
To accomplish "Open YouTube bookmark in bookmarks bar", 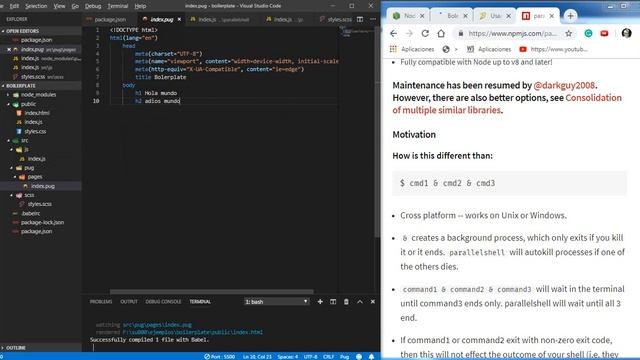I will [x=553, y=49].
